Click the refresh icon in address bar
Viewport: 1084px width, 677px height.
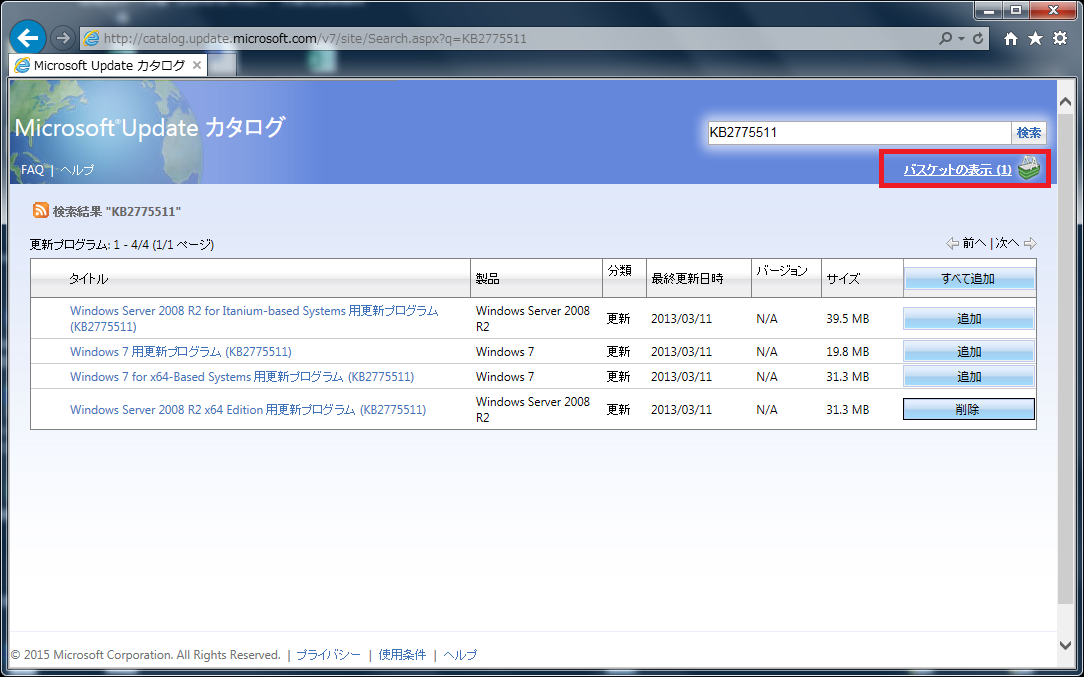tap(977, 38)
